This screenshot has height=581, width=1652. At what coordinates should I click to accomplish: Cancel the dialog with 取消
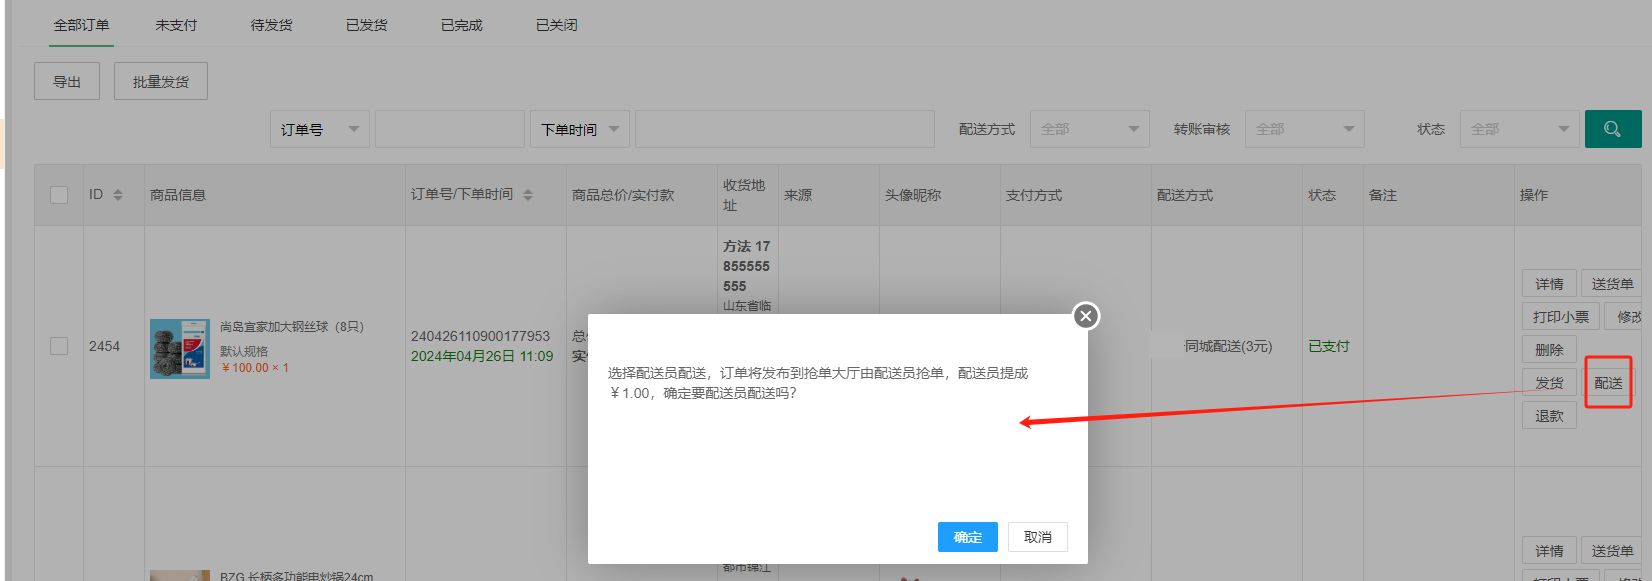1037,537
